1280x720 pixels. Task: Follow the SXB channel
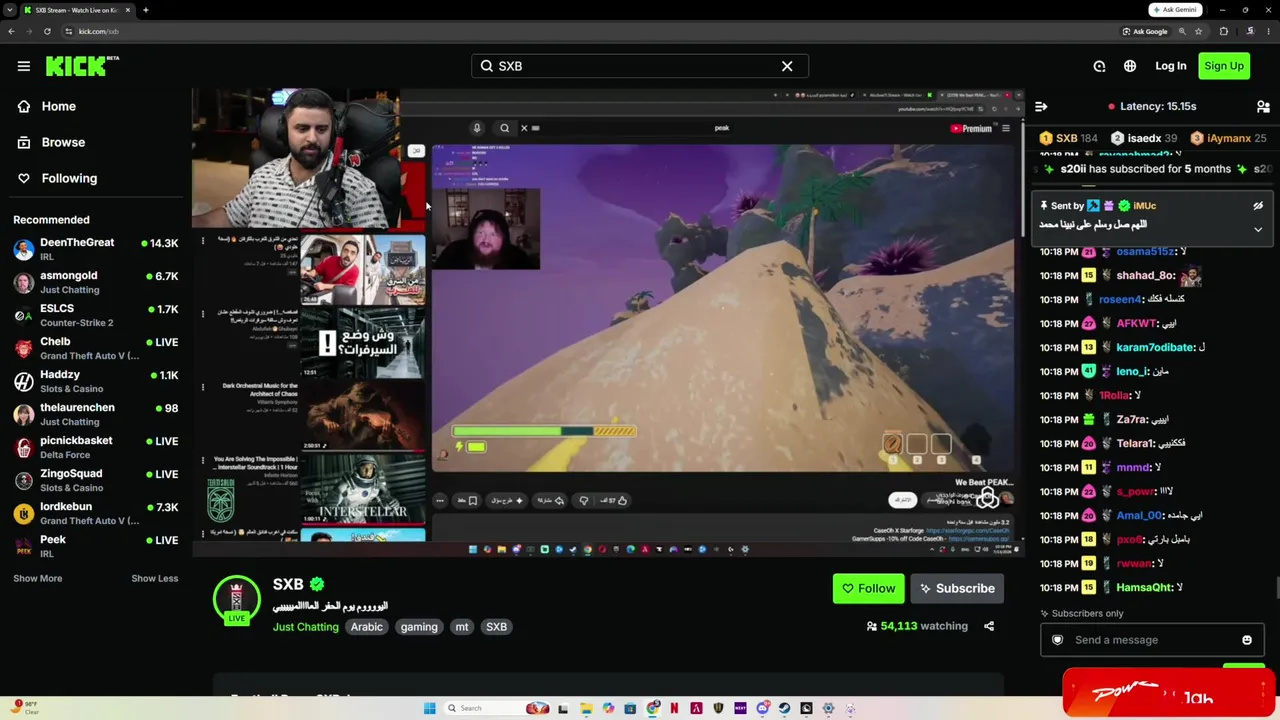tap(868, 588)
